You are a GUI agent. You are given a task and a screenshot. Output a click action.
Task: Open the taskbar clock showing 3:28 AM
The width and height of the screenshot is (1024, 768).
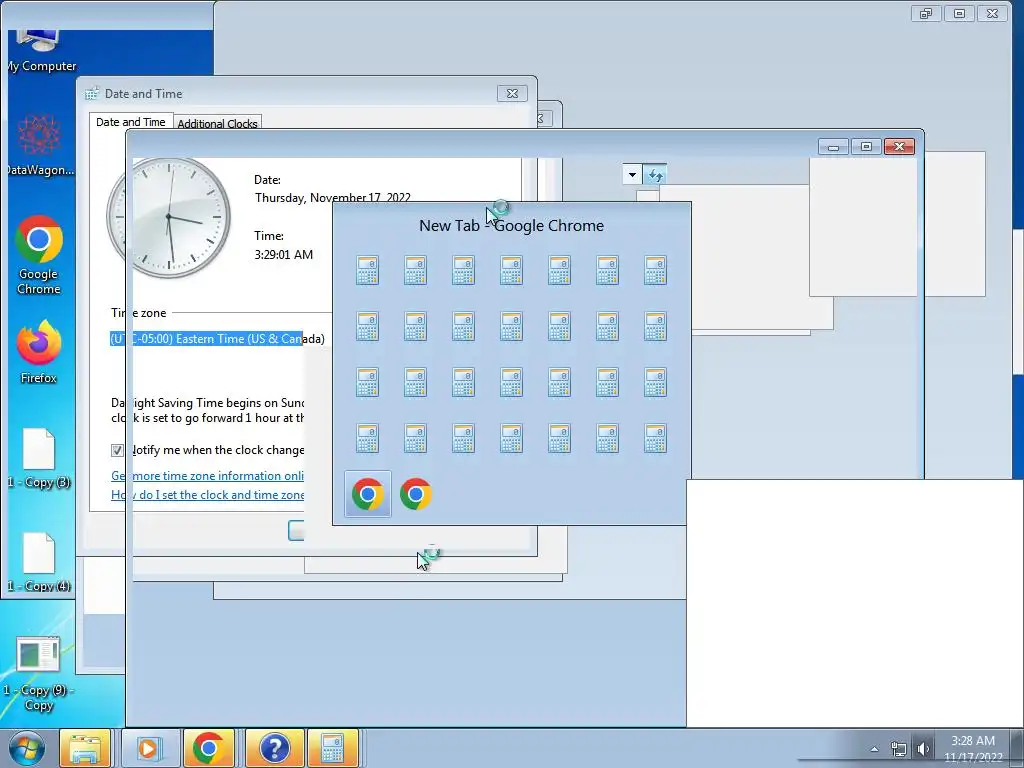click(x=973, y=749)
